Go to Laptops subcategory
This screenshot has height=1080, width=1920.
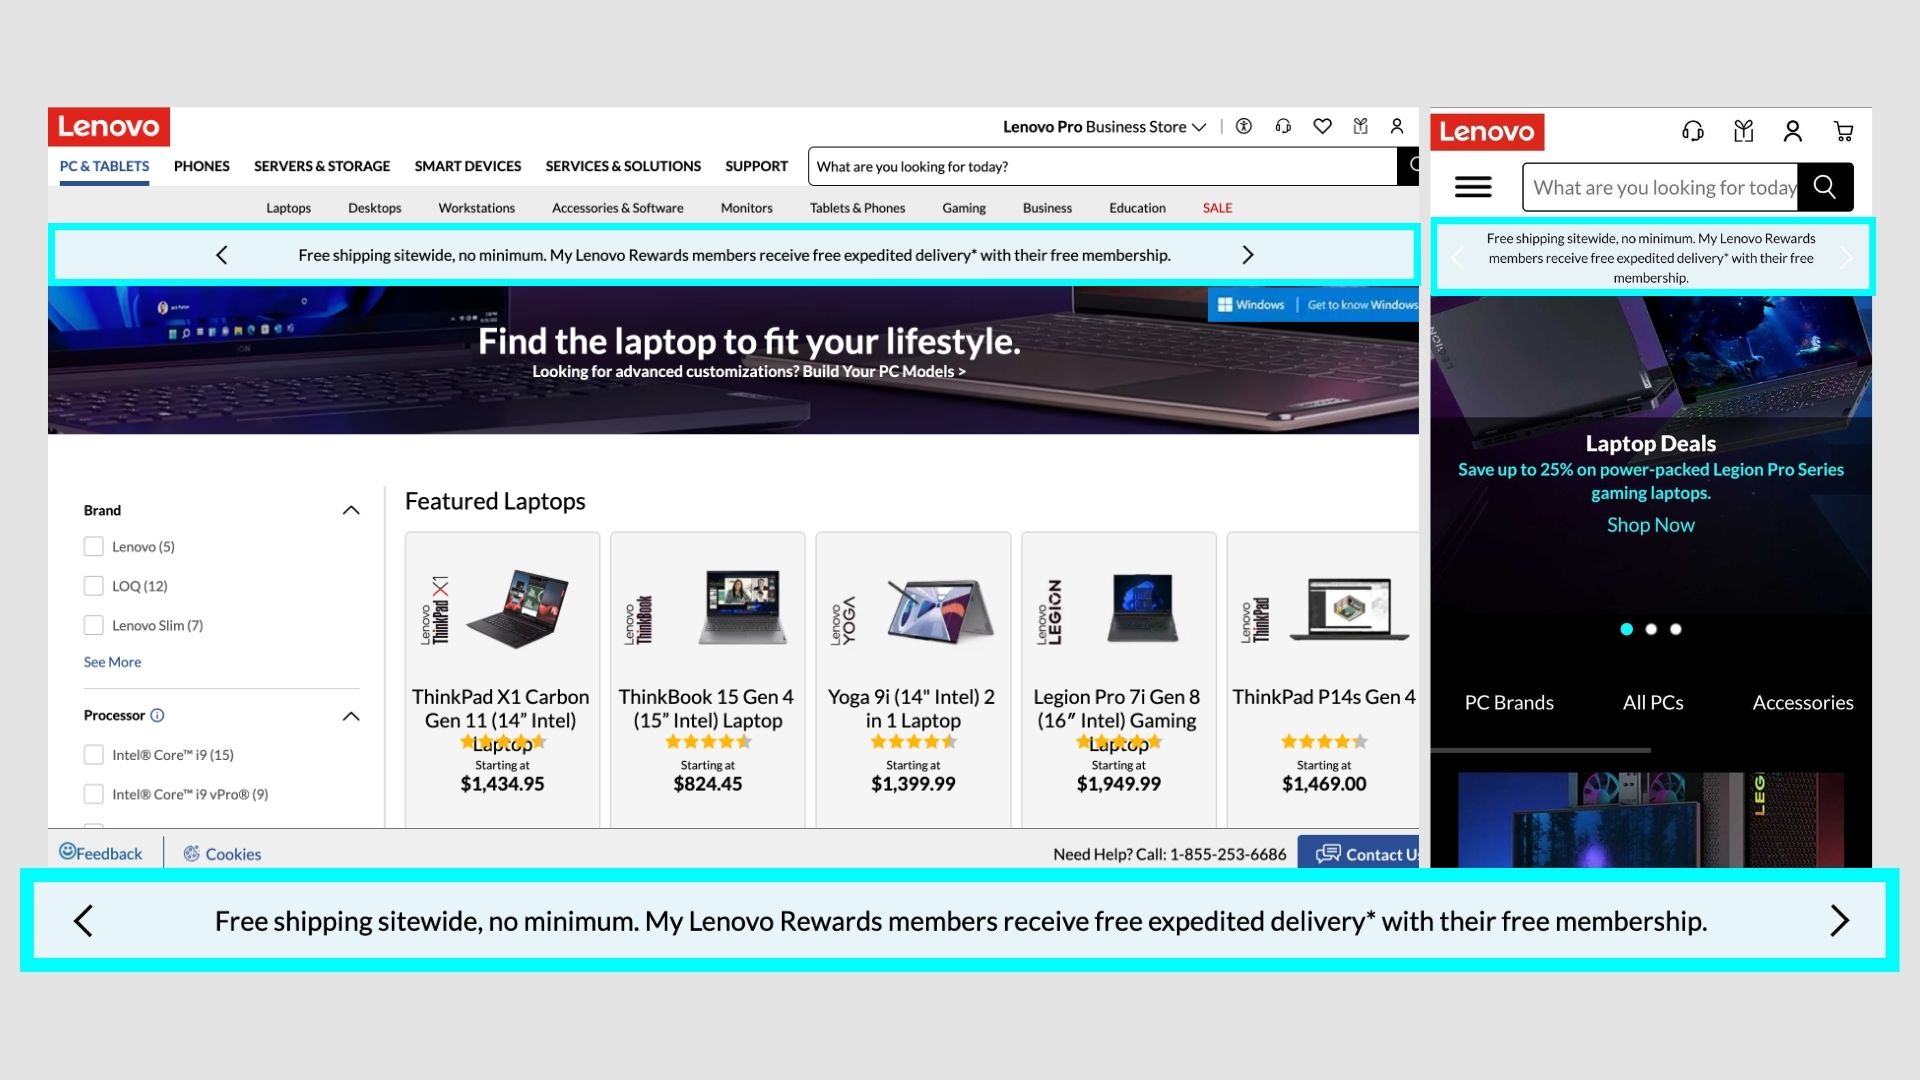coord(288,208)
